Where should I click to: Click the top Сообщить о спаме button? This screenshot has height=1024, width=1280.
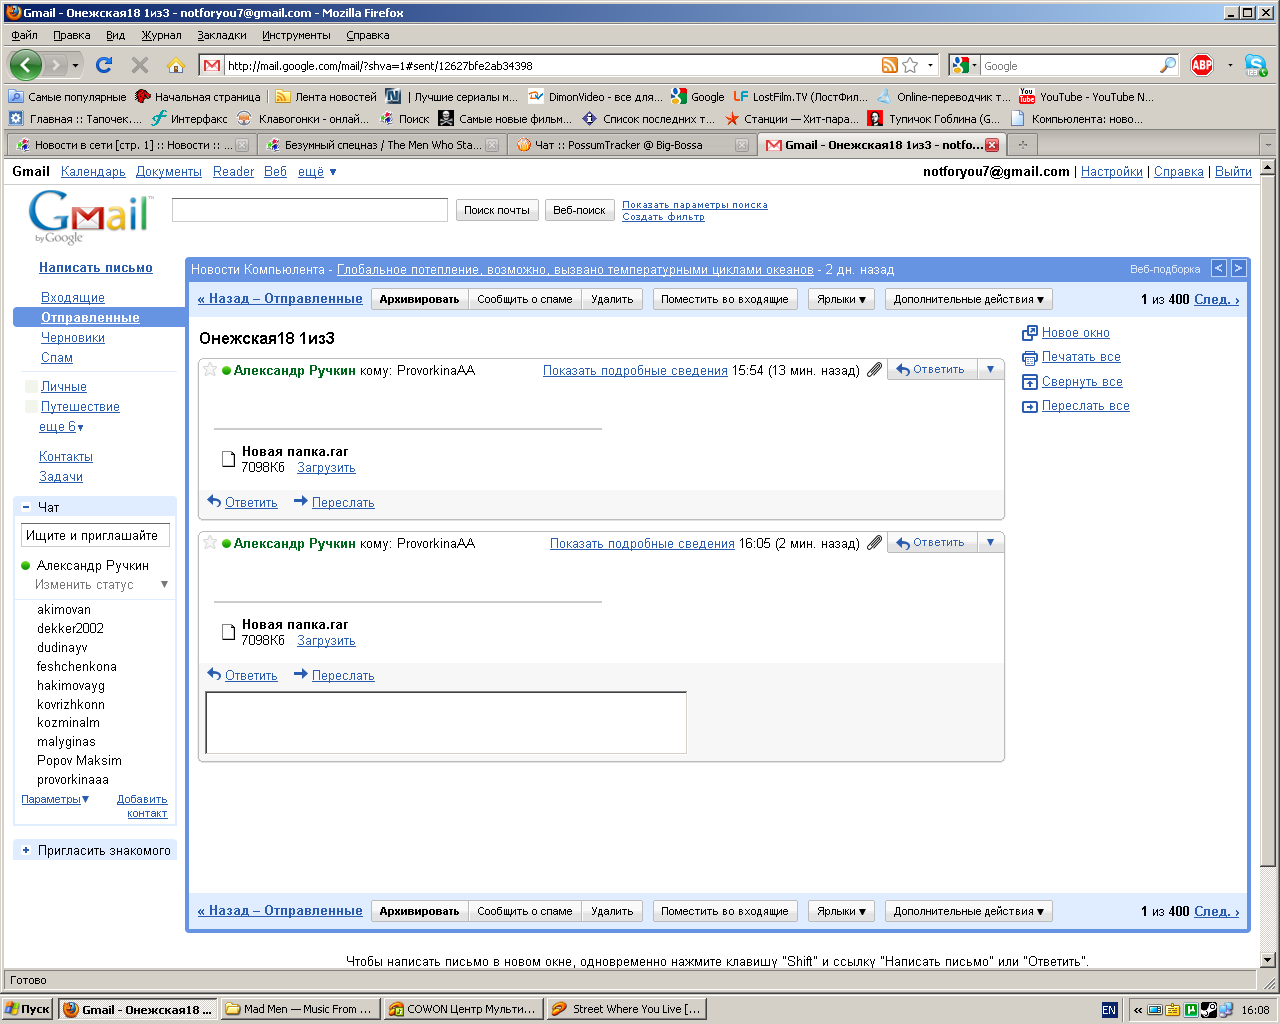(525, 299)
